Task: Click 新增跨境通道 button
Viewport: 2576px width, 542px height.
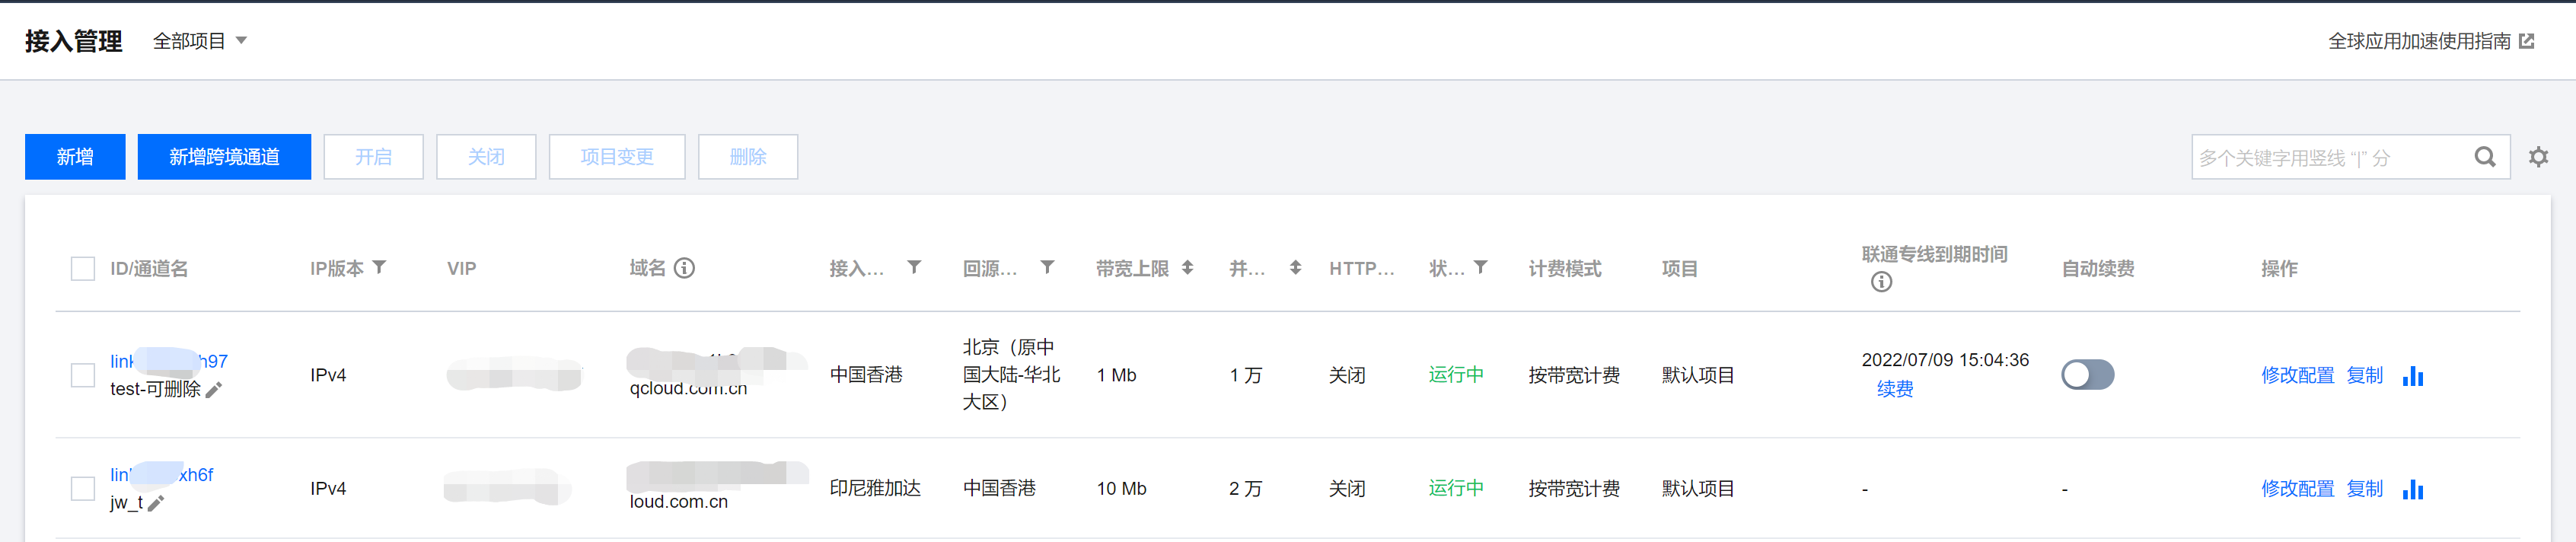Action: (224, 157)
